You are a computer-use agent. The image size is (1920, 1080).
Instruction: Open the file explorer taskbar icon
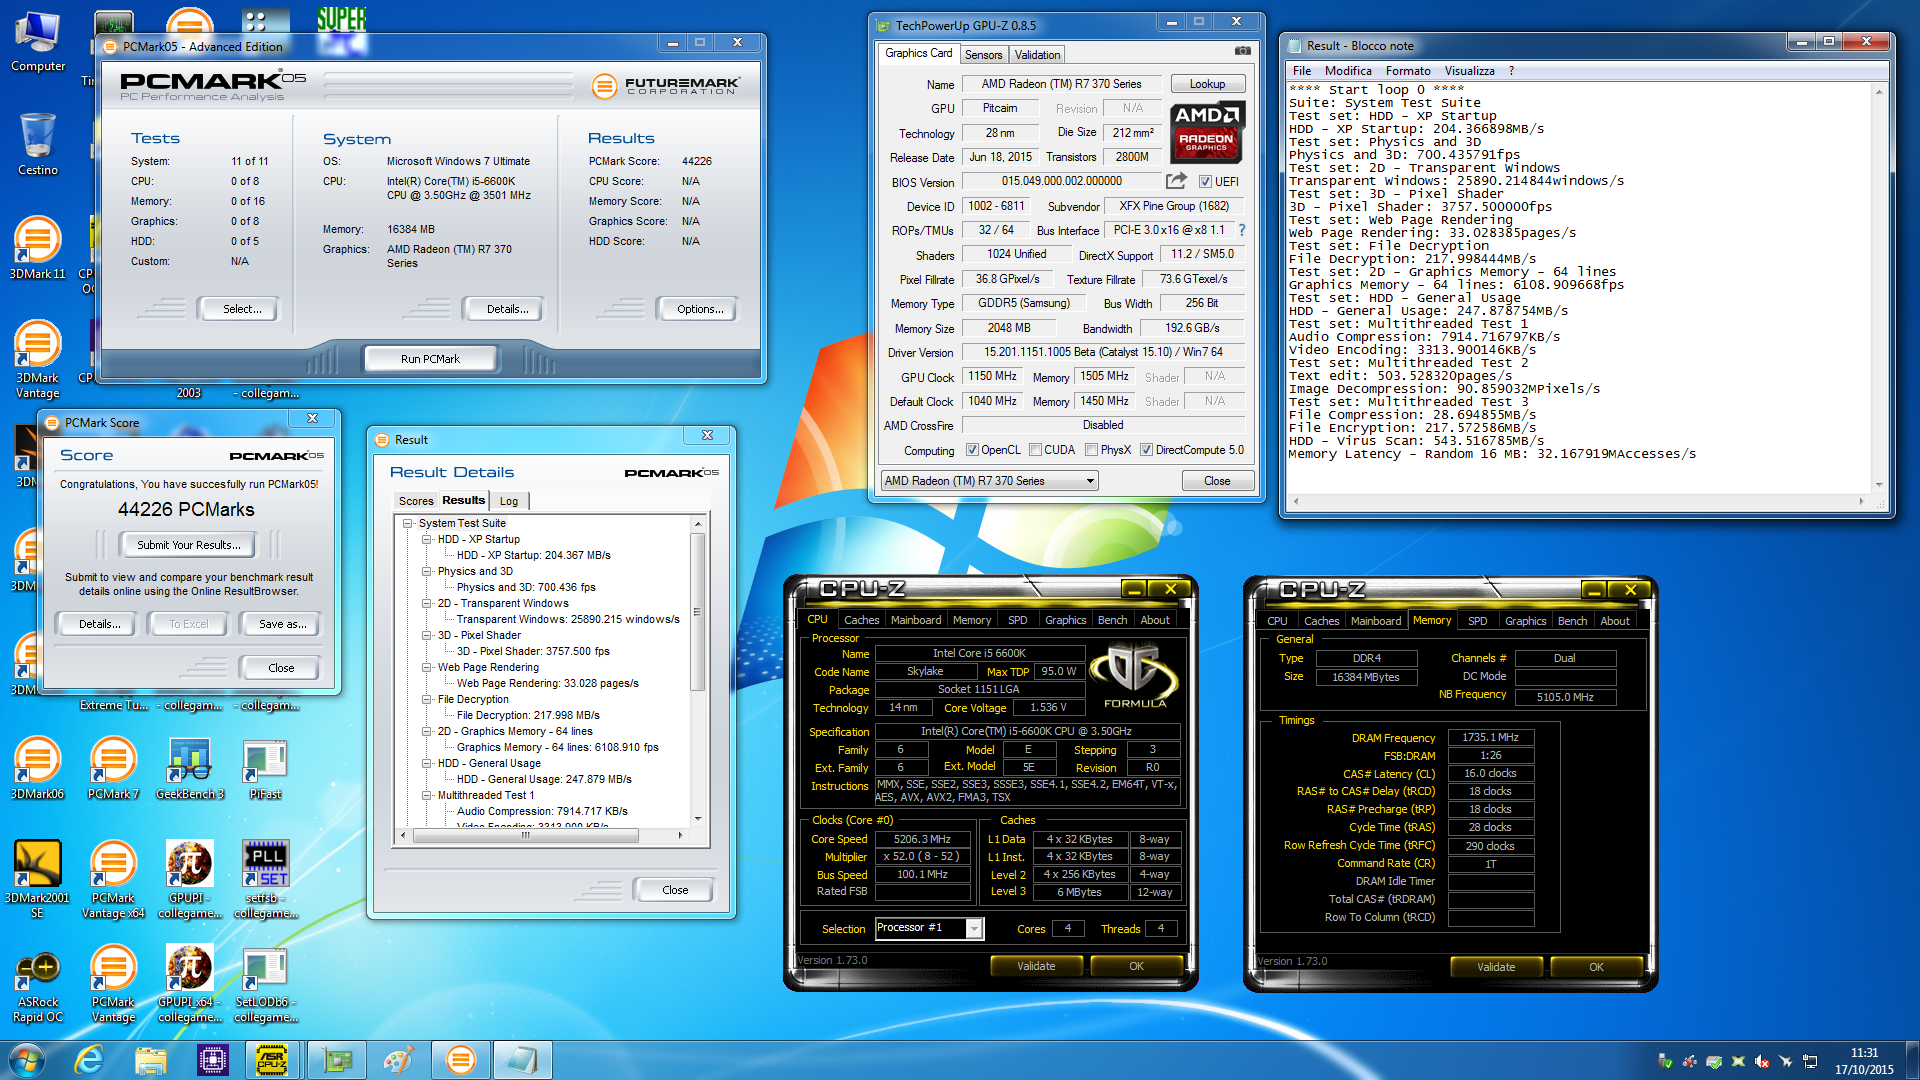pos(150,1060)
